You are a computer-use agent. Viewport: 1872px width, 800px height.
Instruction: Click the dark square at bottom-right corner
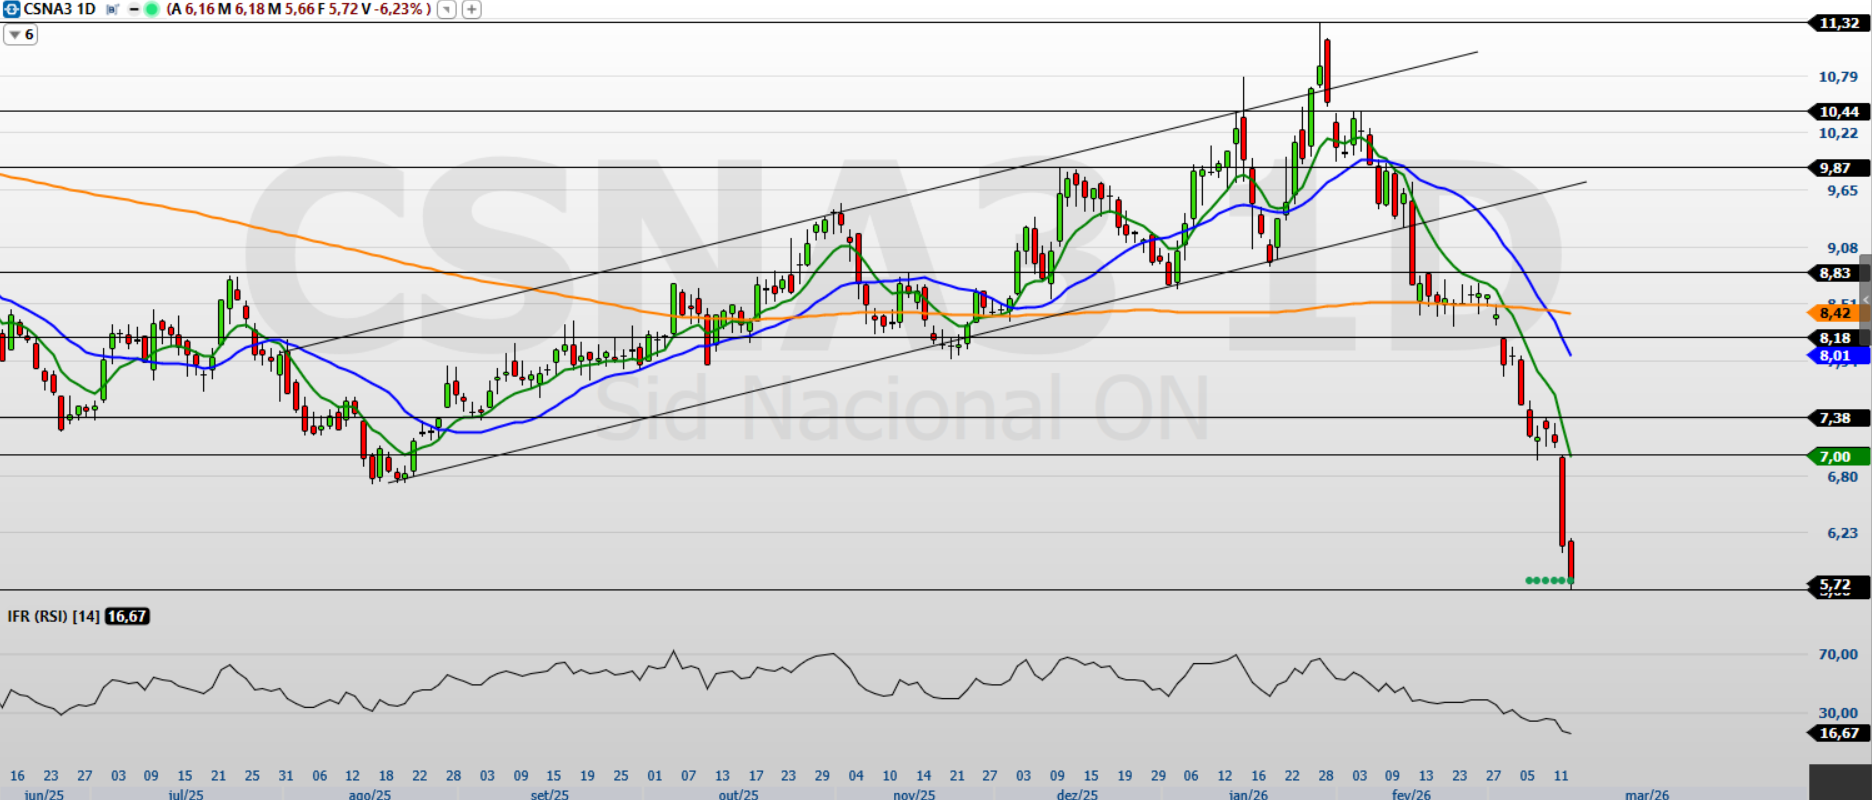[x=1840, y=782]
